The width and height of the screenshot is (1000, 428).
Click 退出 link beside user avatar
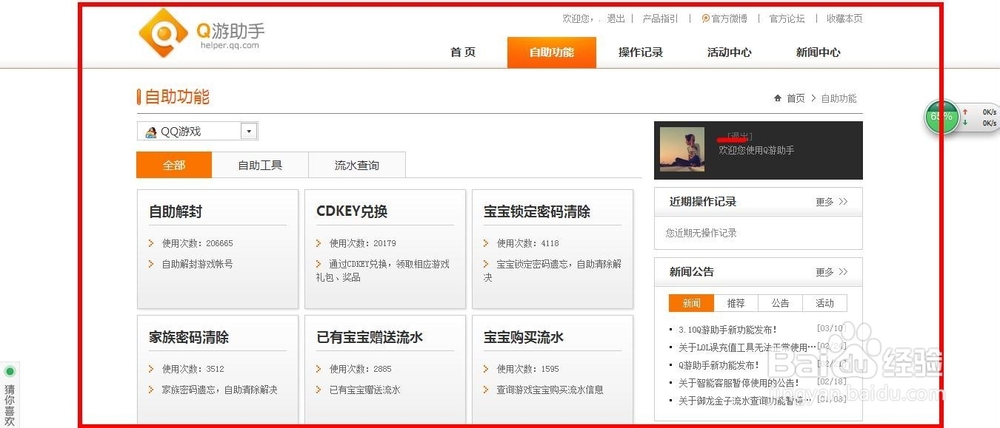(x=740, y=136)
